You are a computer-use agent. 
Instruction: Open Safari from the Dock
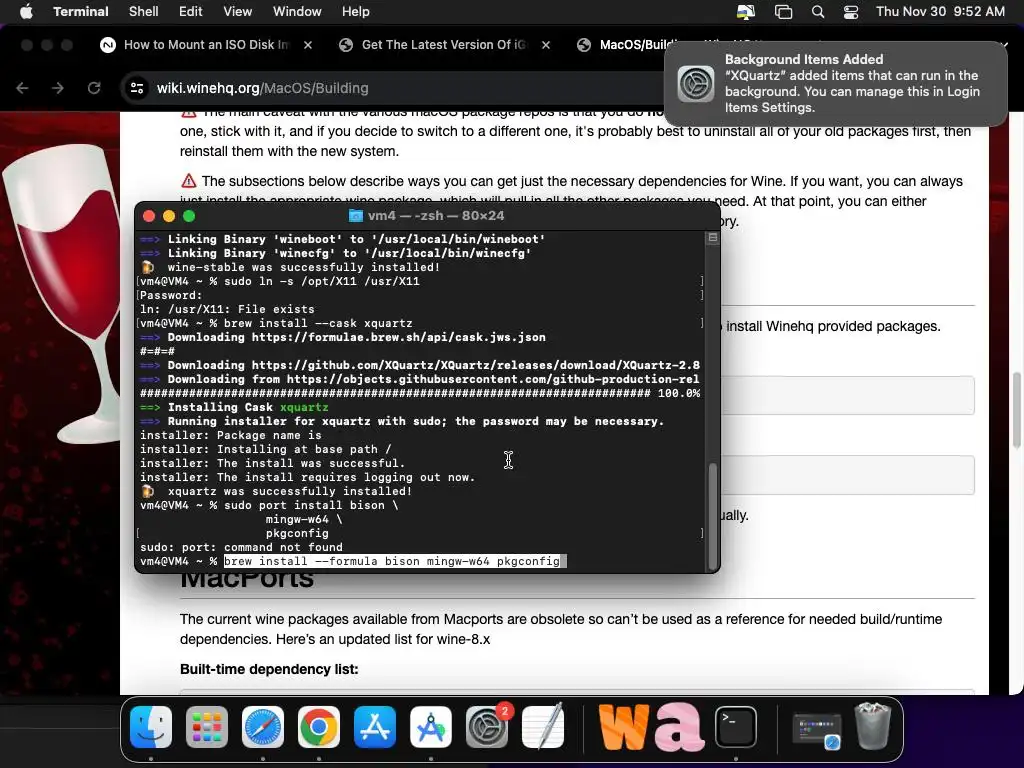(263, 727)
